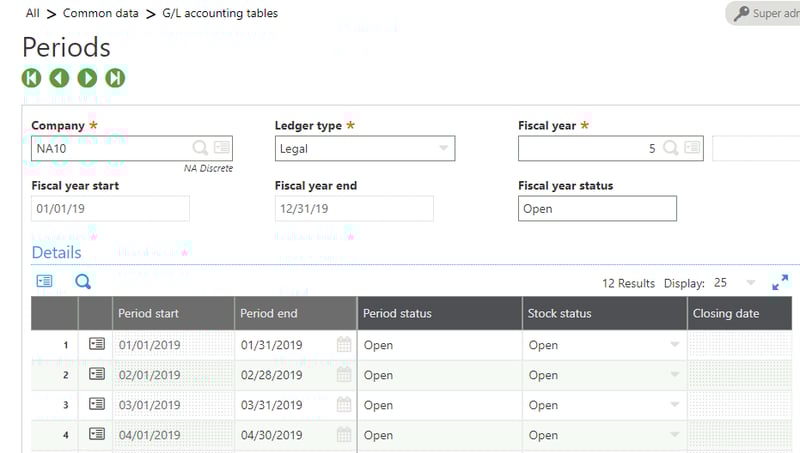Expand Details grid to full screen
The image size is (800, 453).
click(x=780, y=283)
